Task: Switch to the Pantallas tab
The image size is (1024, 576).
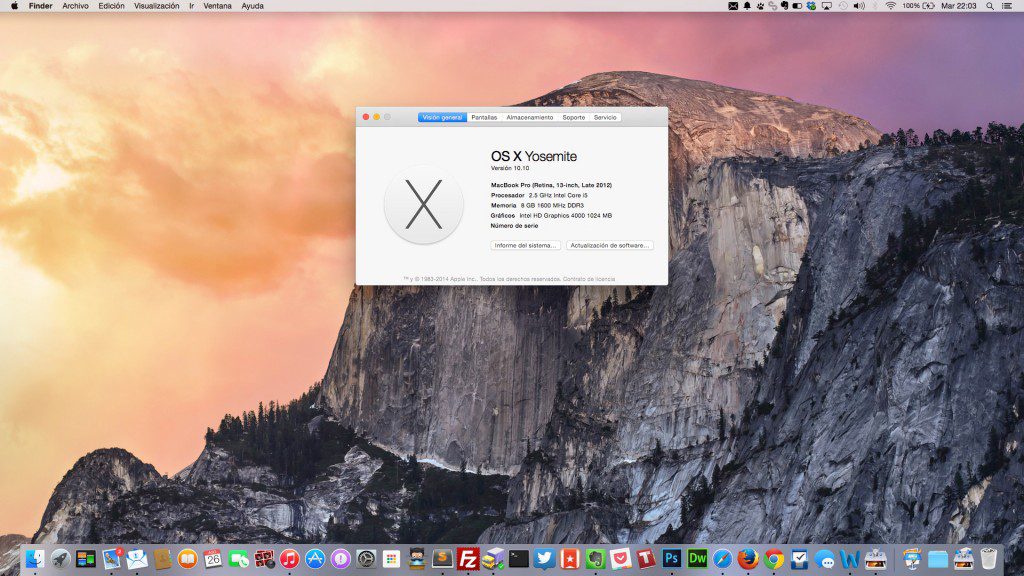Action: click(x=484, y=118)
